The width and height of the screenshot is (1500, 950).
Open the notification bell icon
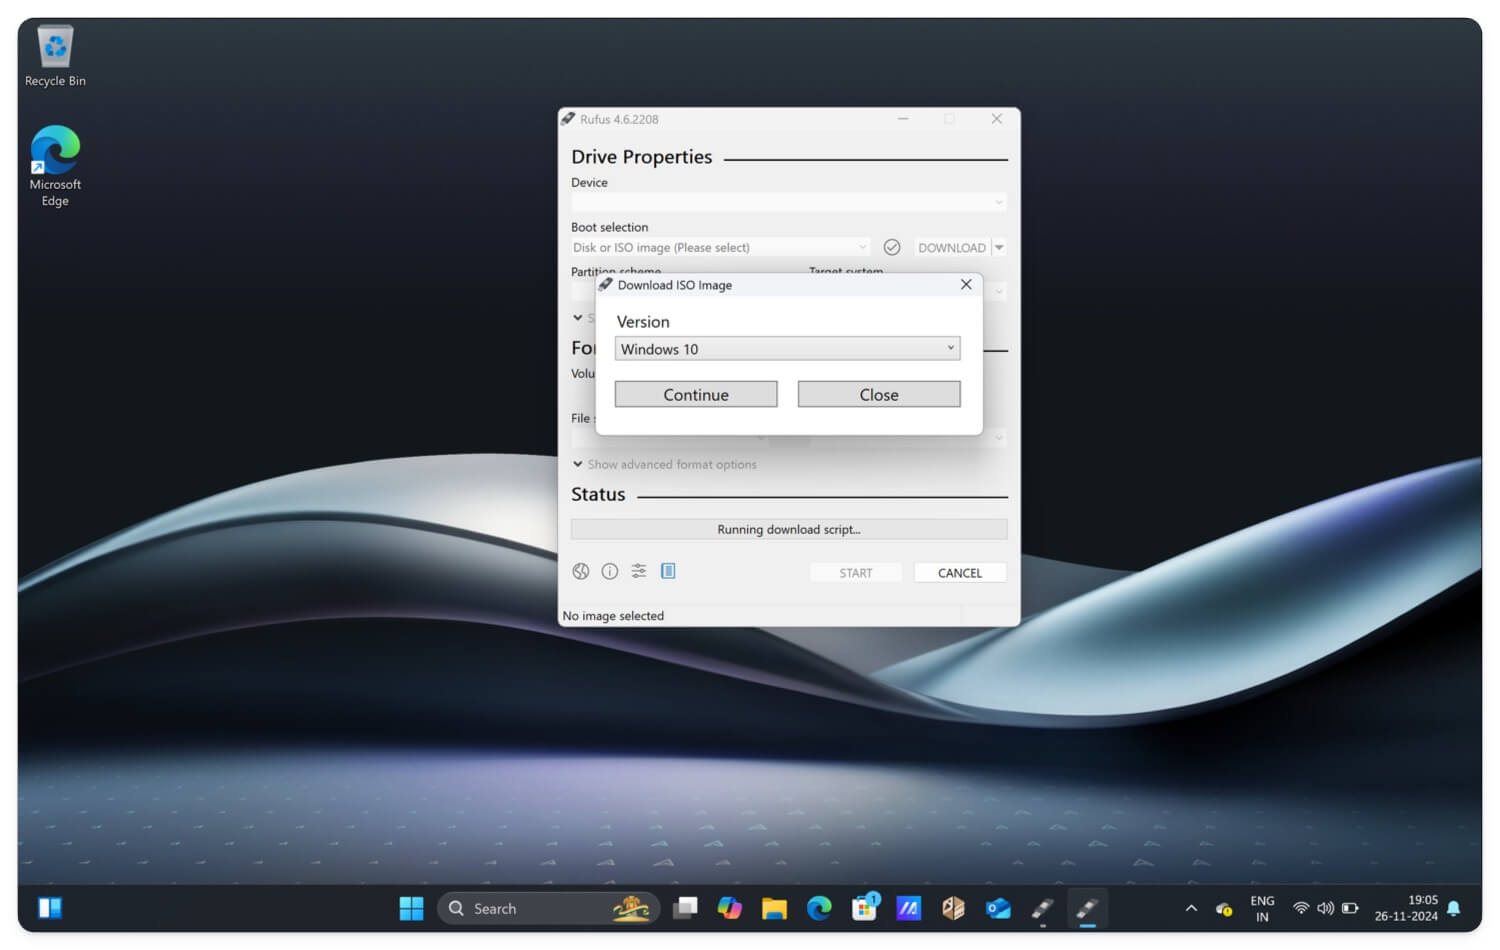1454,908
